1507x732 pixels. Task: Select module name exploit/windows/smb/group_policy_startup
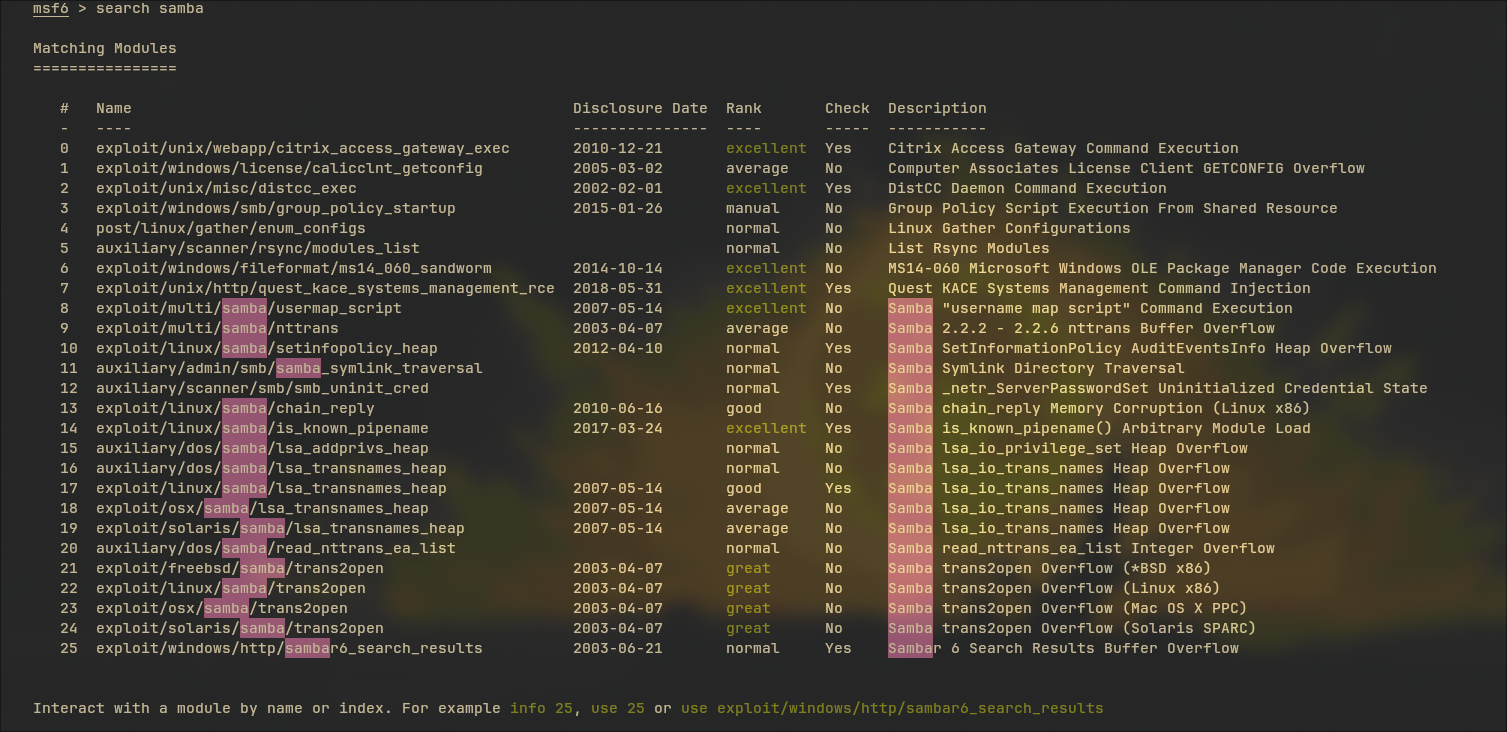276,208
